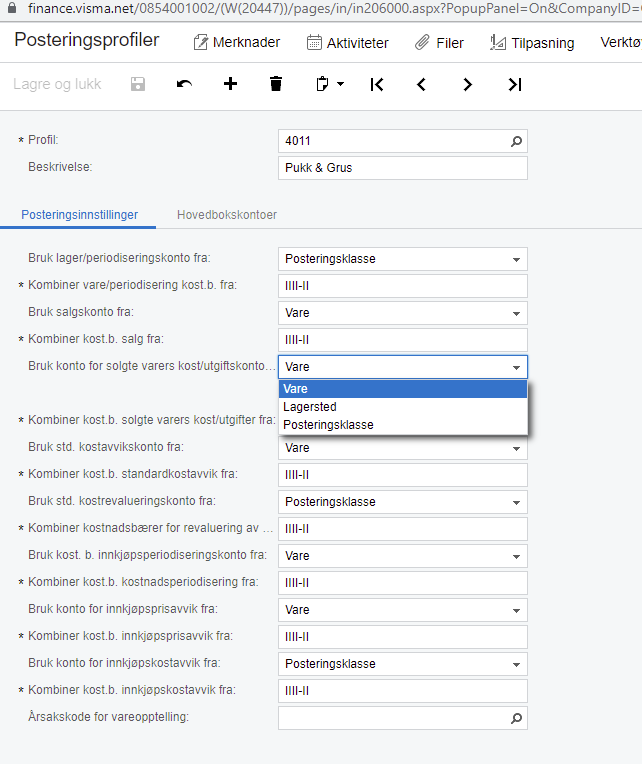Click the browser address bar lock icon
642x764 pixels.
[x=12, y=8]
